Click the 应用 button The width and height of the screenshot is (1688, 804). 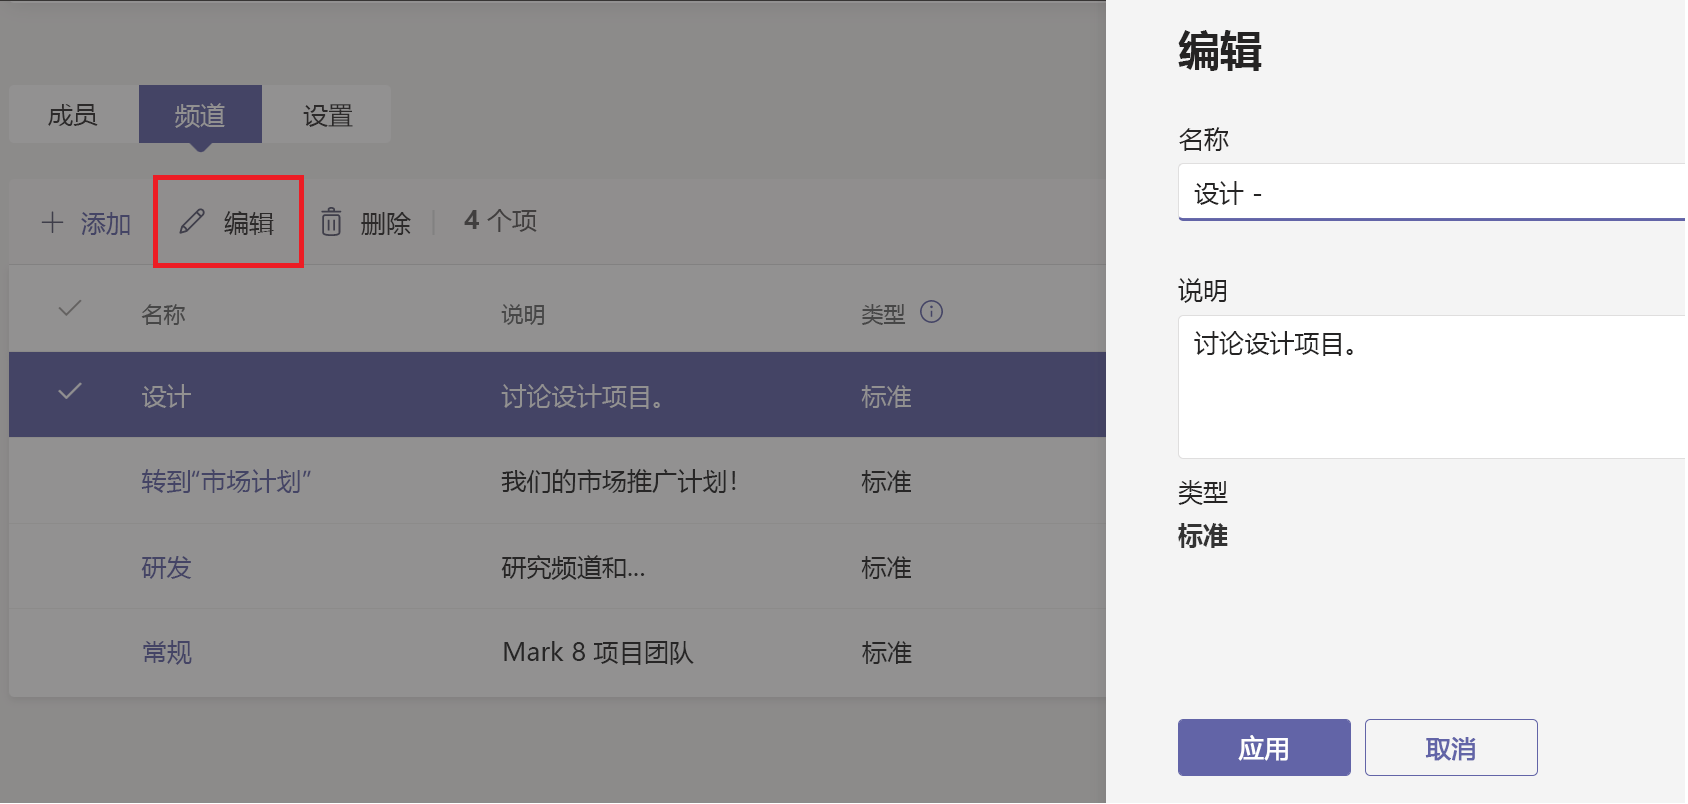(1264, 748)
